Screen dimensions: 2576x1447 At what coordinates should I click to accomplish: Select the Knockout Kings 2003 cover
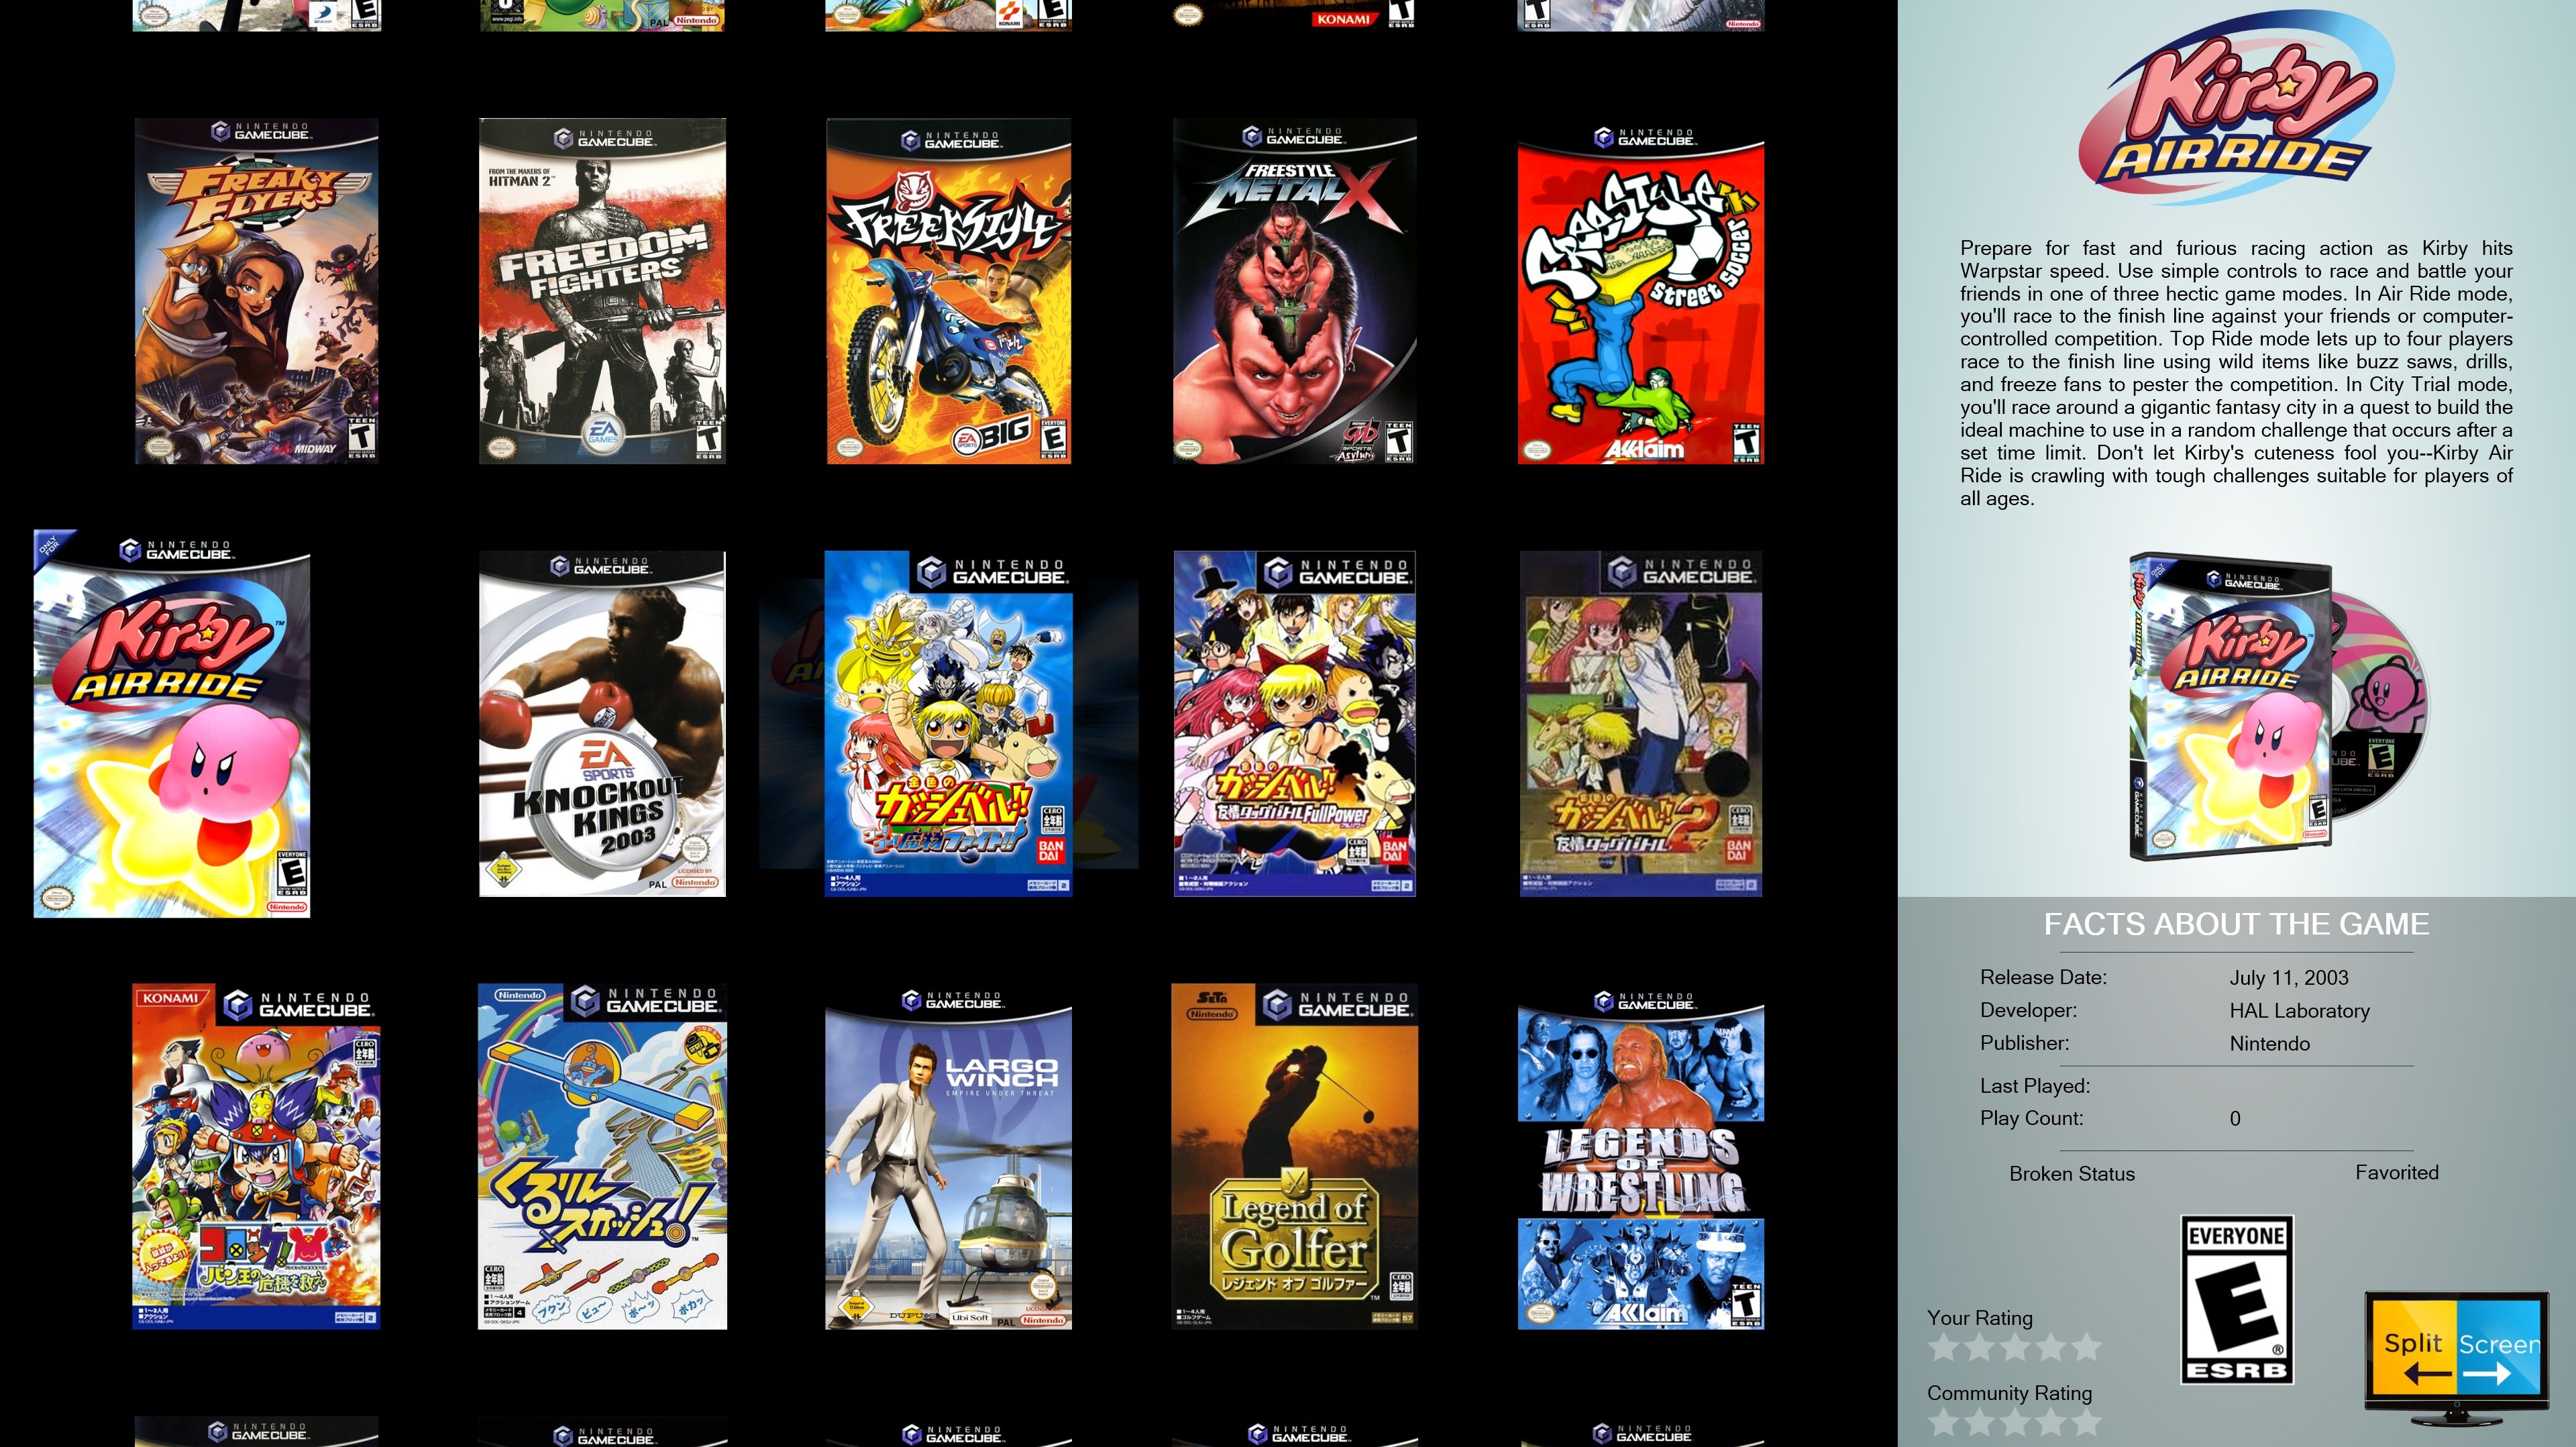[x=602, y=724]
